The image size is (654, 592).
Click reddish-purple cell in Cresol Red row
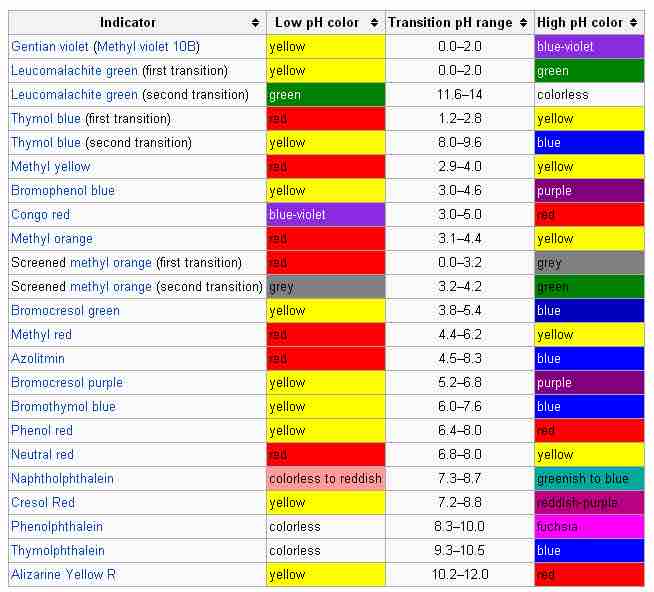point(589,503)
